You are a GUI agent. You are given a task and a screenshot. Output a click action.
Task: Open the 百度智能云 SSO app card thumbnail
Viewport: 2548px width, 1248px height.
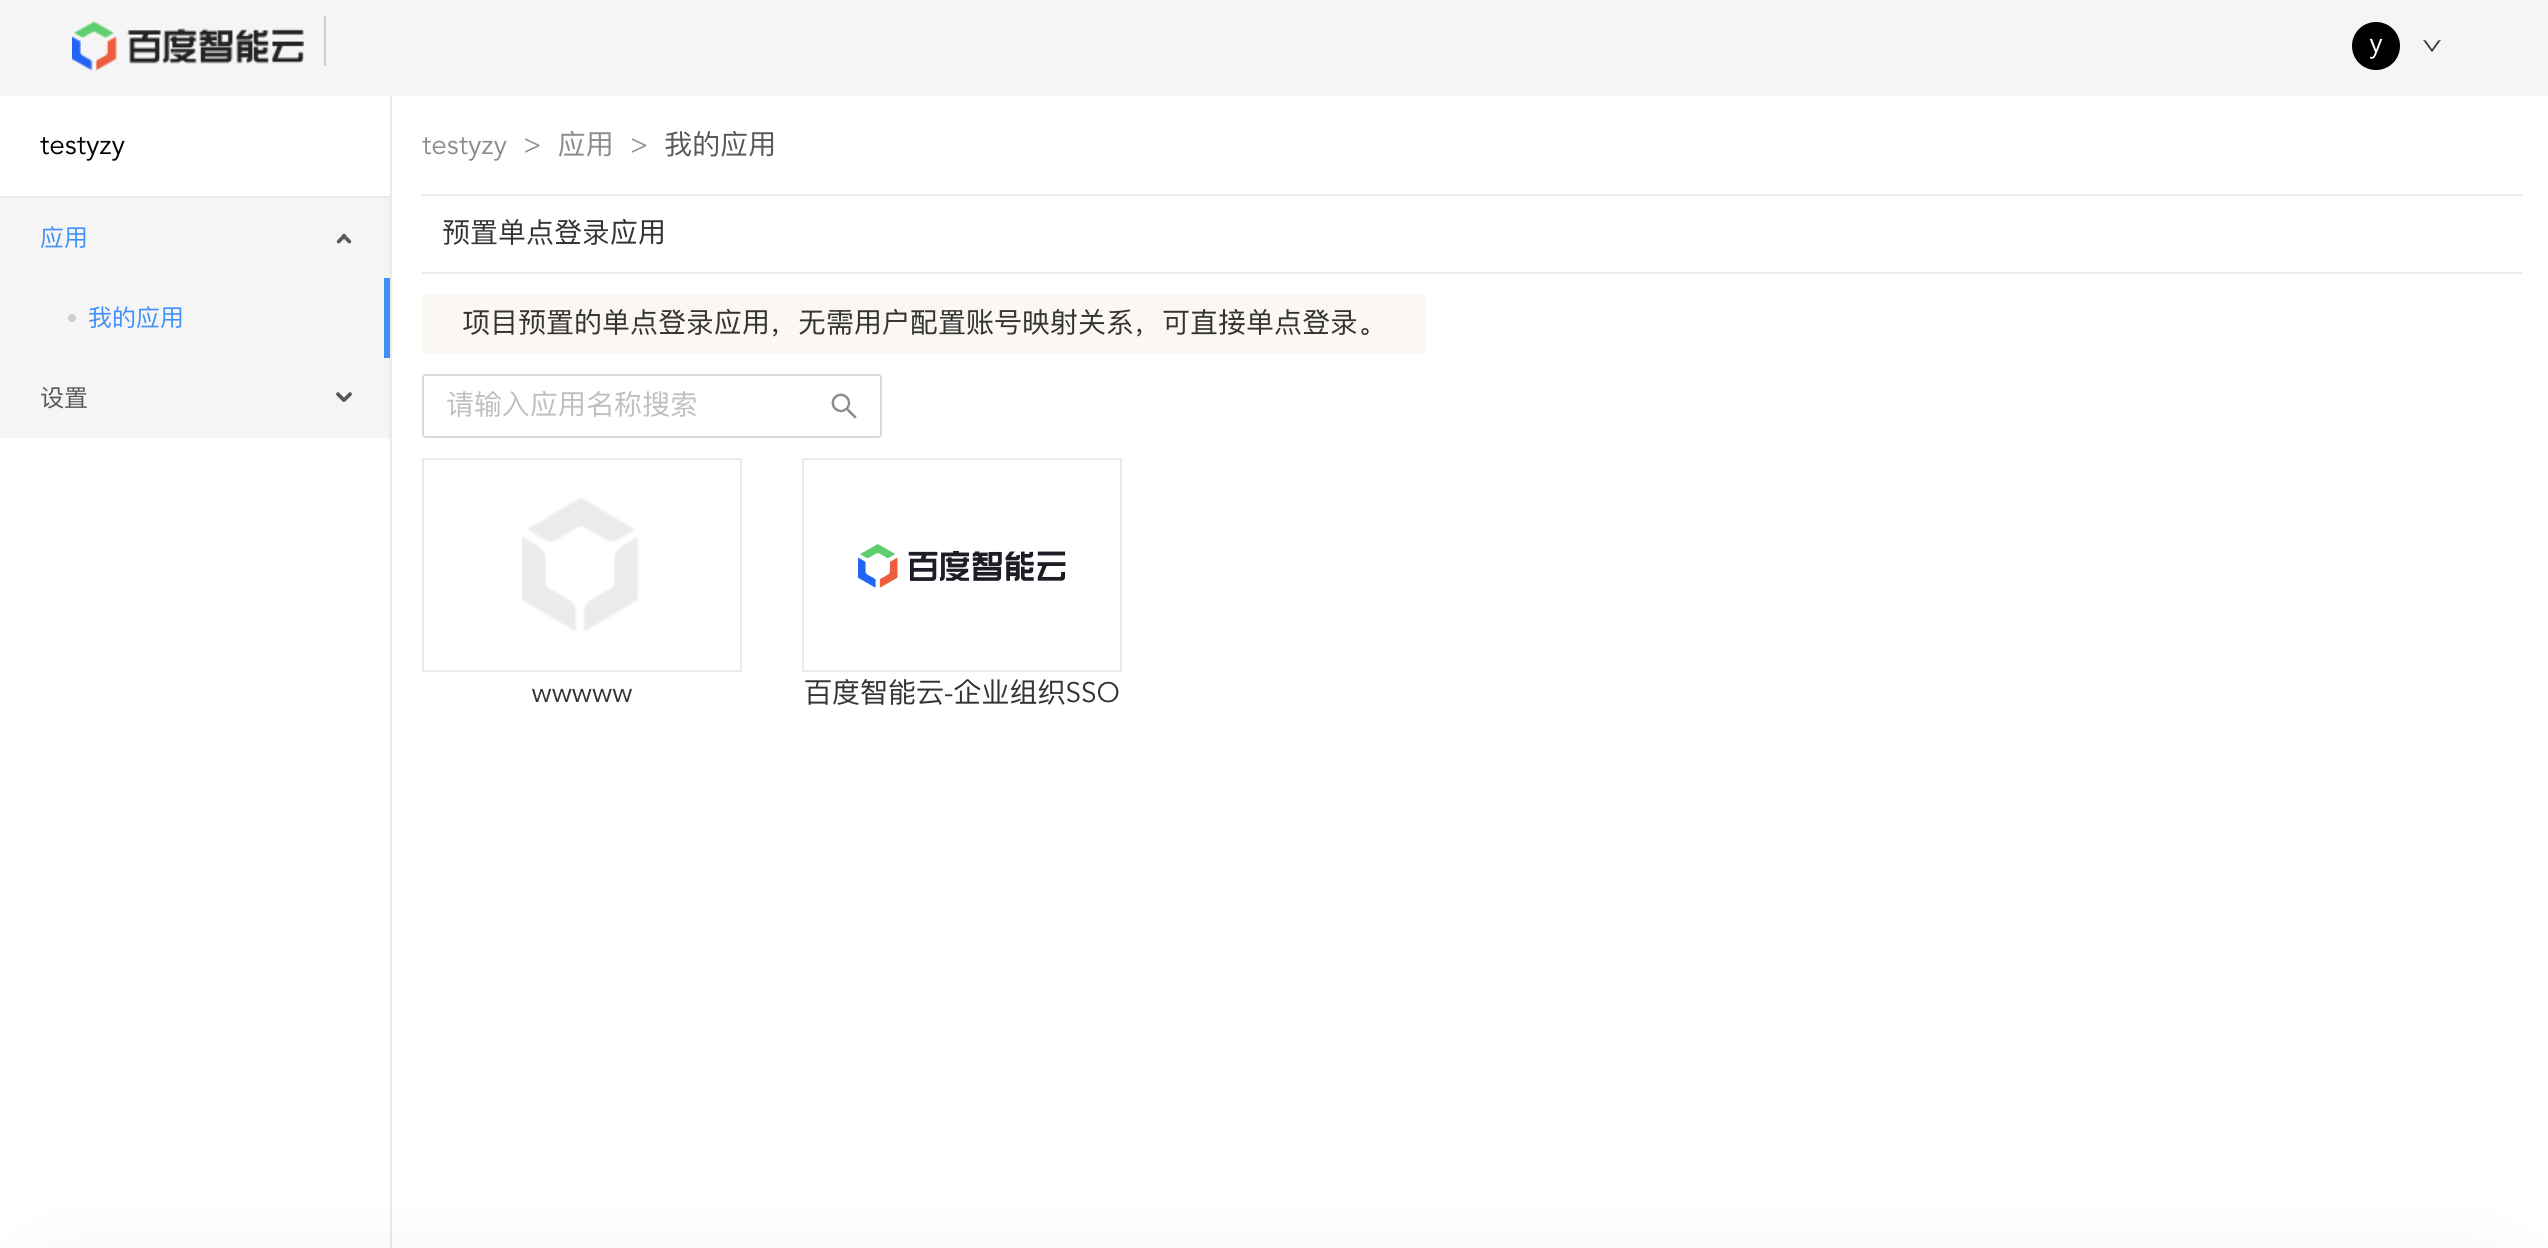[x=962, y=565]
